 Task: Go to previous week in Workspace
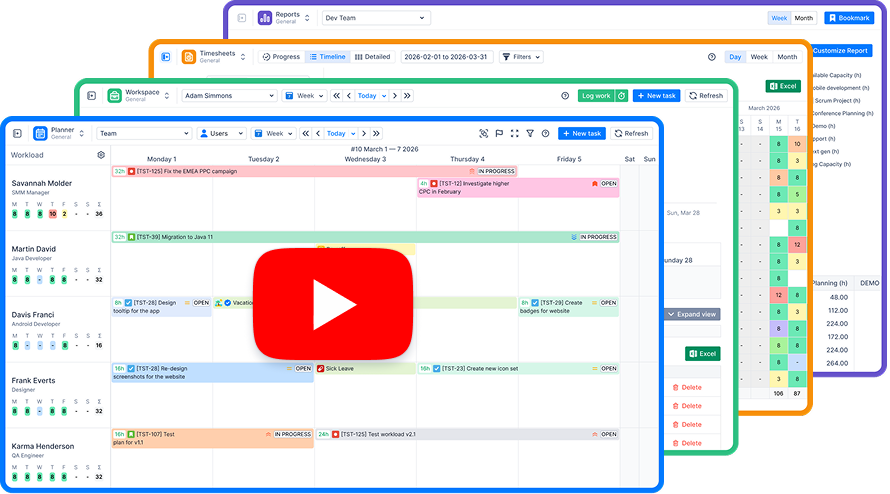(x=349, y=96)
